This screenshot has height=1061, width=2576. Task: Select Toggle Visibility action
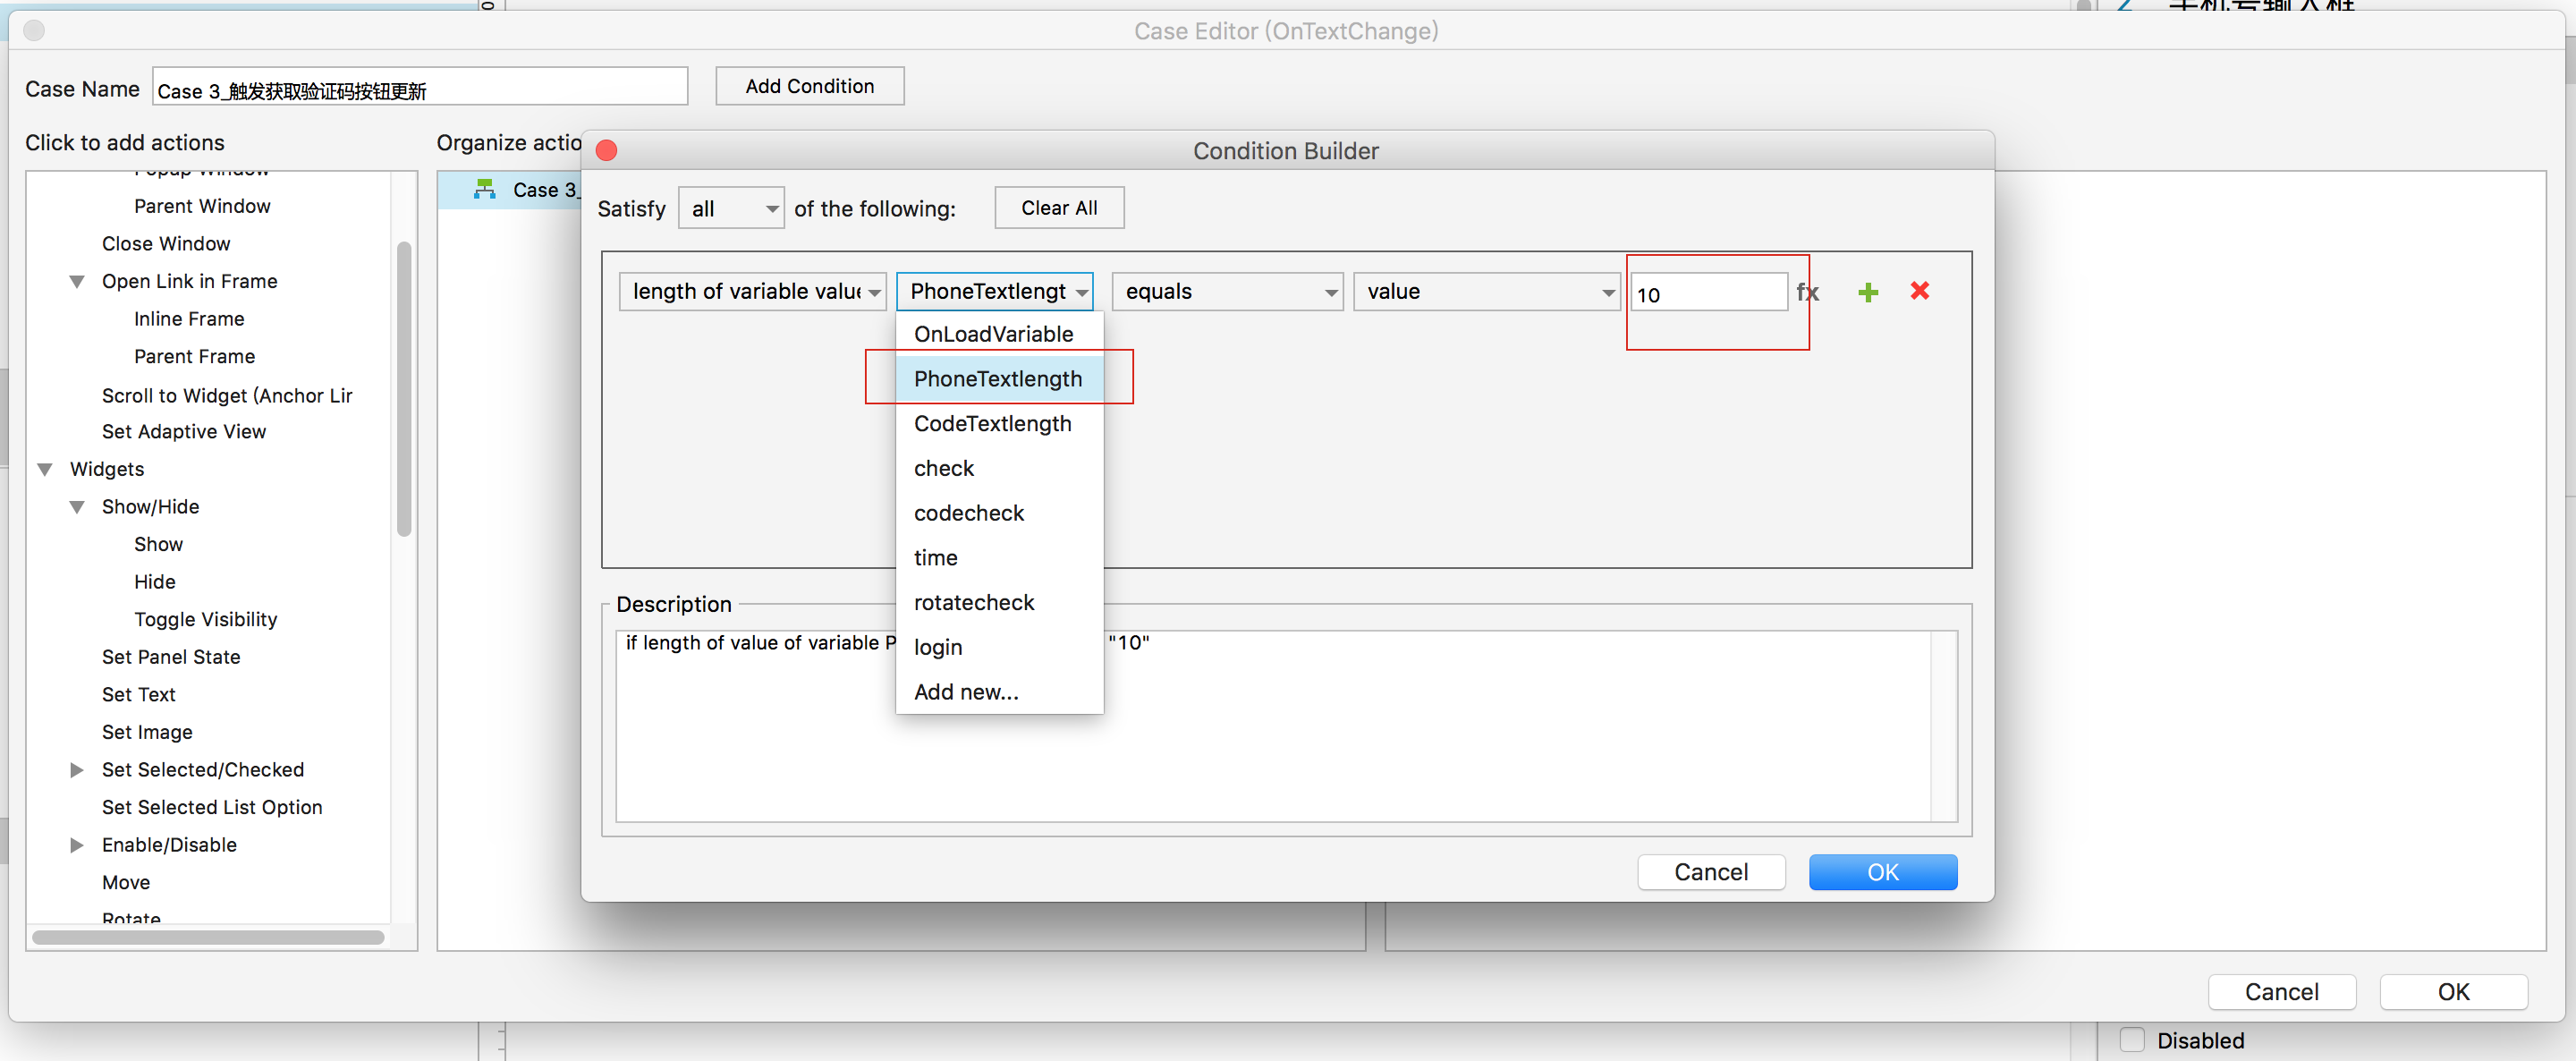206,620
